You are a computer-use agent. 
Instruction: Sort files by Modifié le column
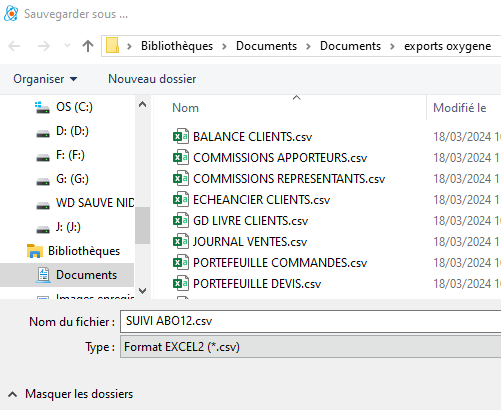pyautogui.click(x=459, y=108)
